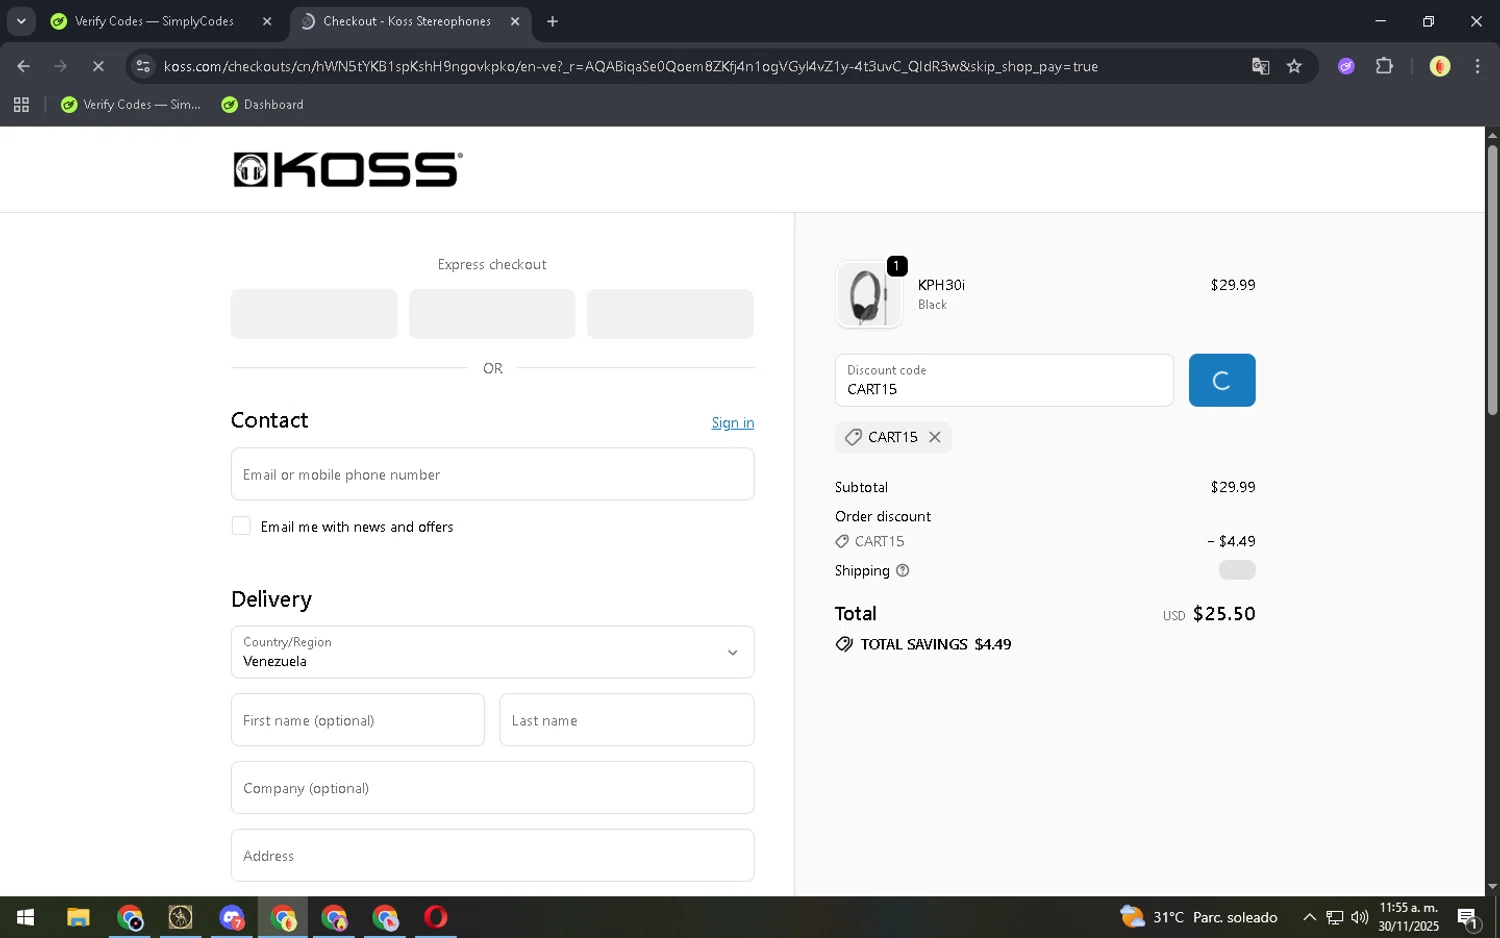Image resolution: width=1500 pixels, height=938 pixels.
Task: Choose the third express checkout button
Action: [x=670, y=314]
